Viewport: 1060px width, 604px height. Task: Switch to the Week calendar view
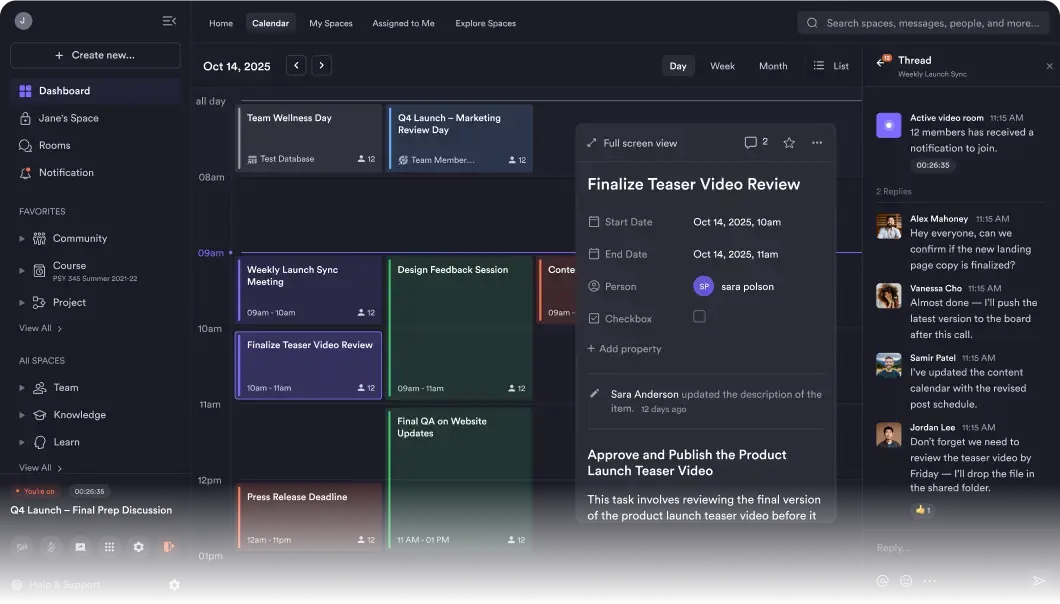click(x=722, y=66)
